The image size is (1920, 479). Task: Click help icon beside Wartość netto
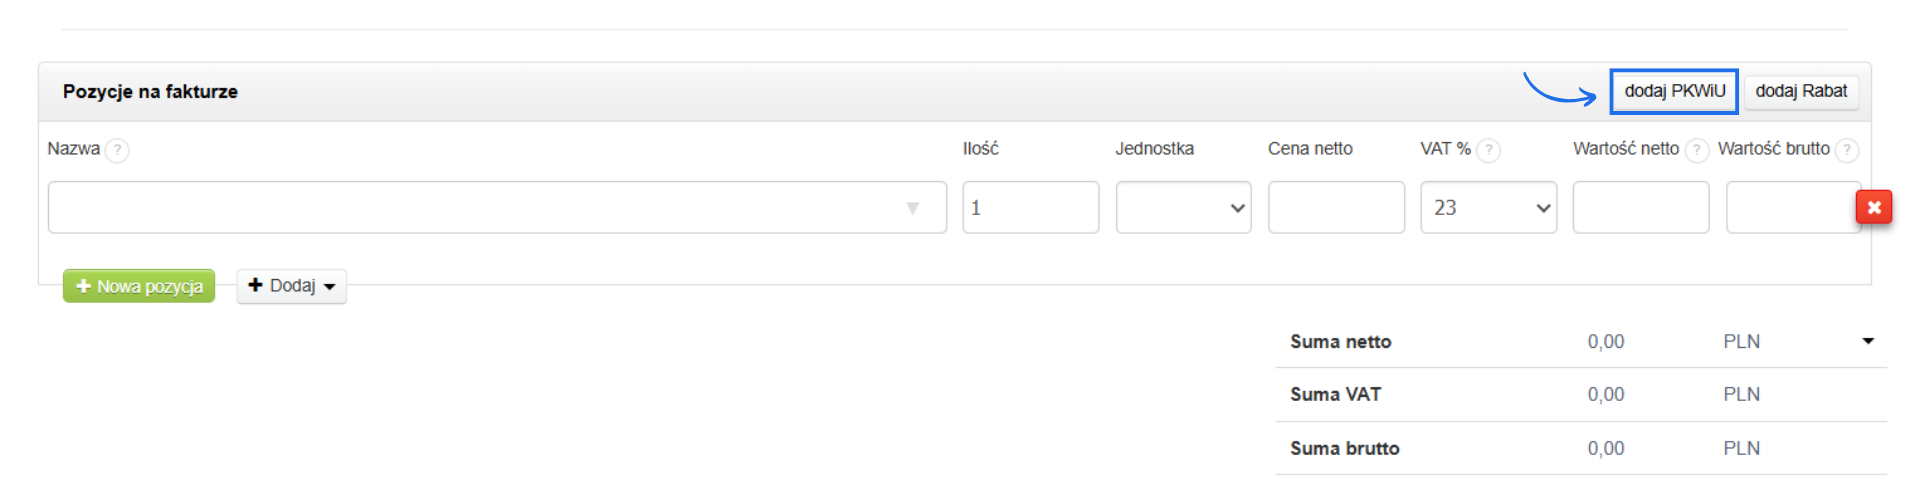click(1696, 150)
